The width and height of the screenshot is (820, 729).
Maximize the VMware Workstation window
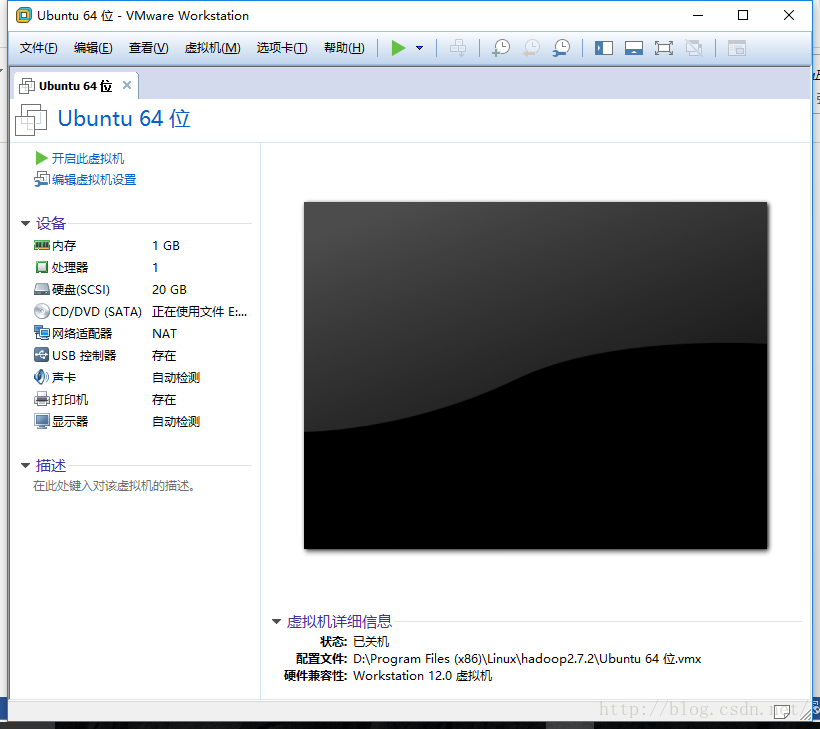(743, 16)
